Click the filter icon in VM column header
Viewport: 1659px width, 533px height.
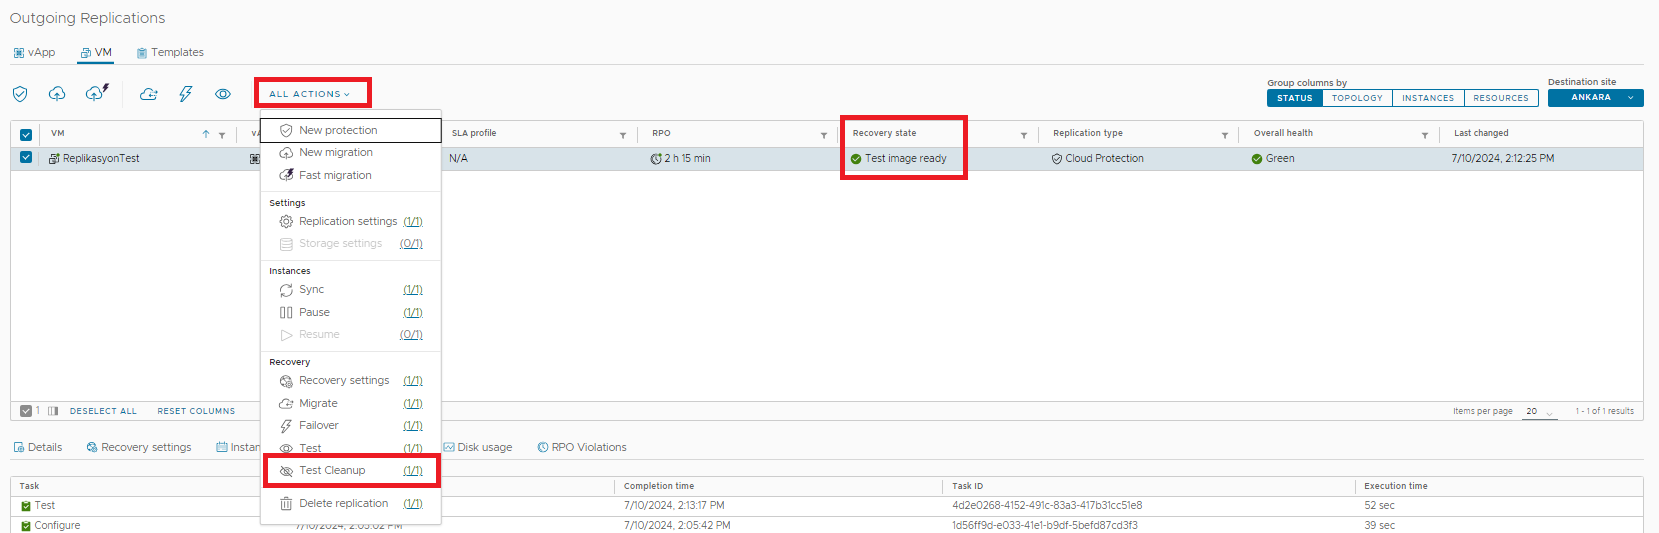222,135
